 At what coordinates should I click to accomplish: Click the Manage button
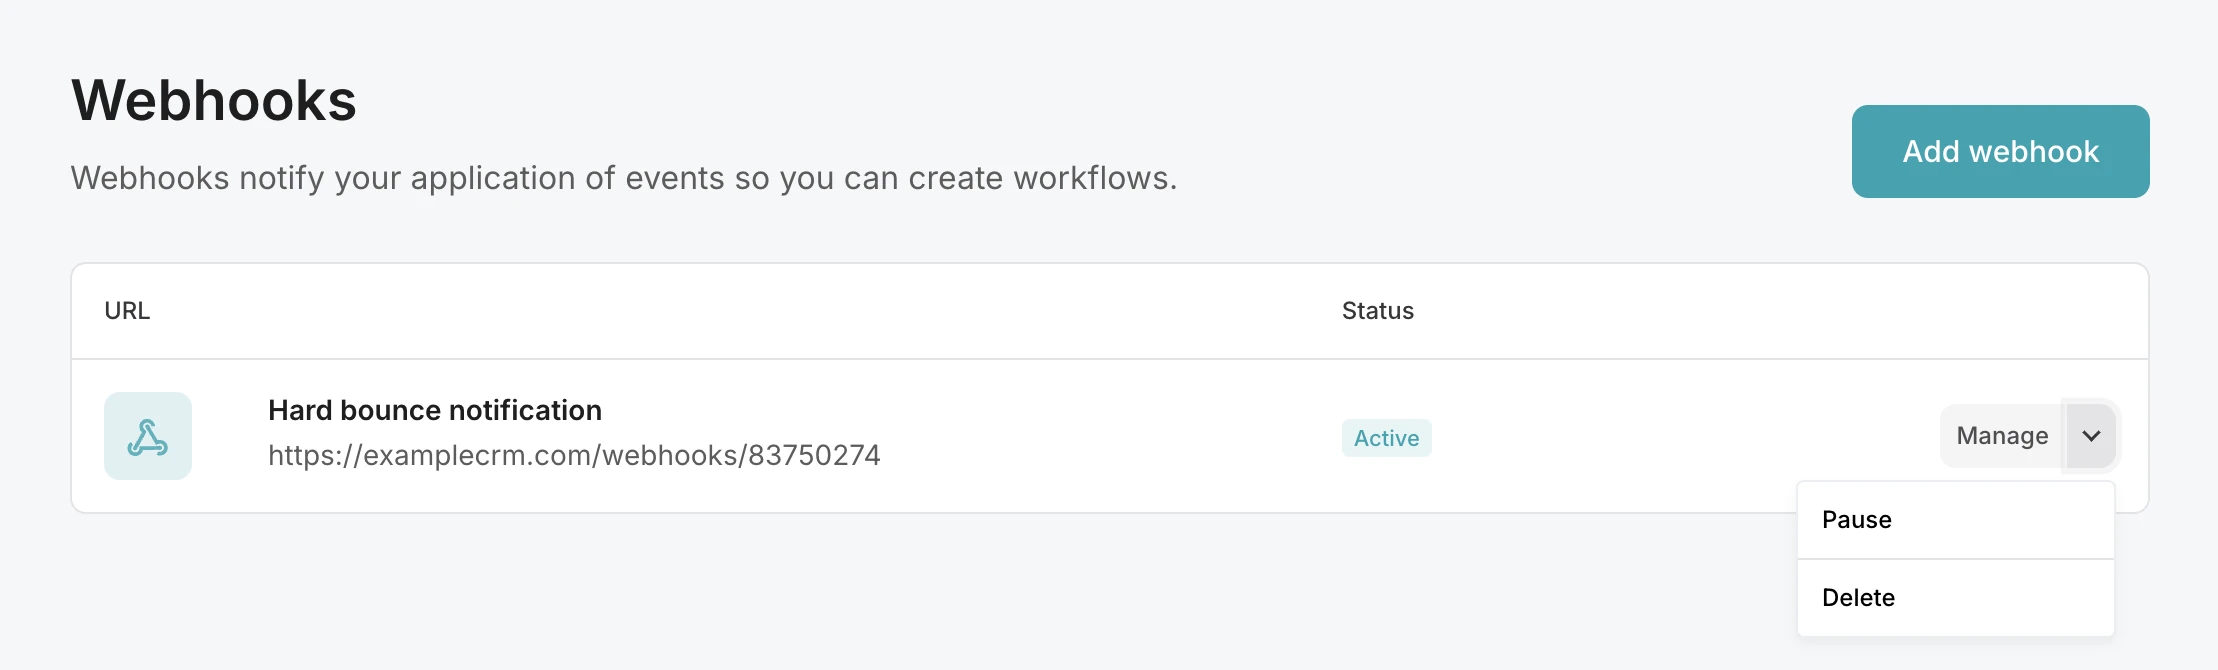point(2002,436)
